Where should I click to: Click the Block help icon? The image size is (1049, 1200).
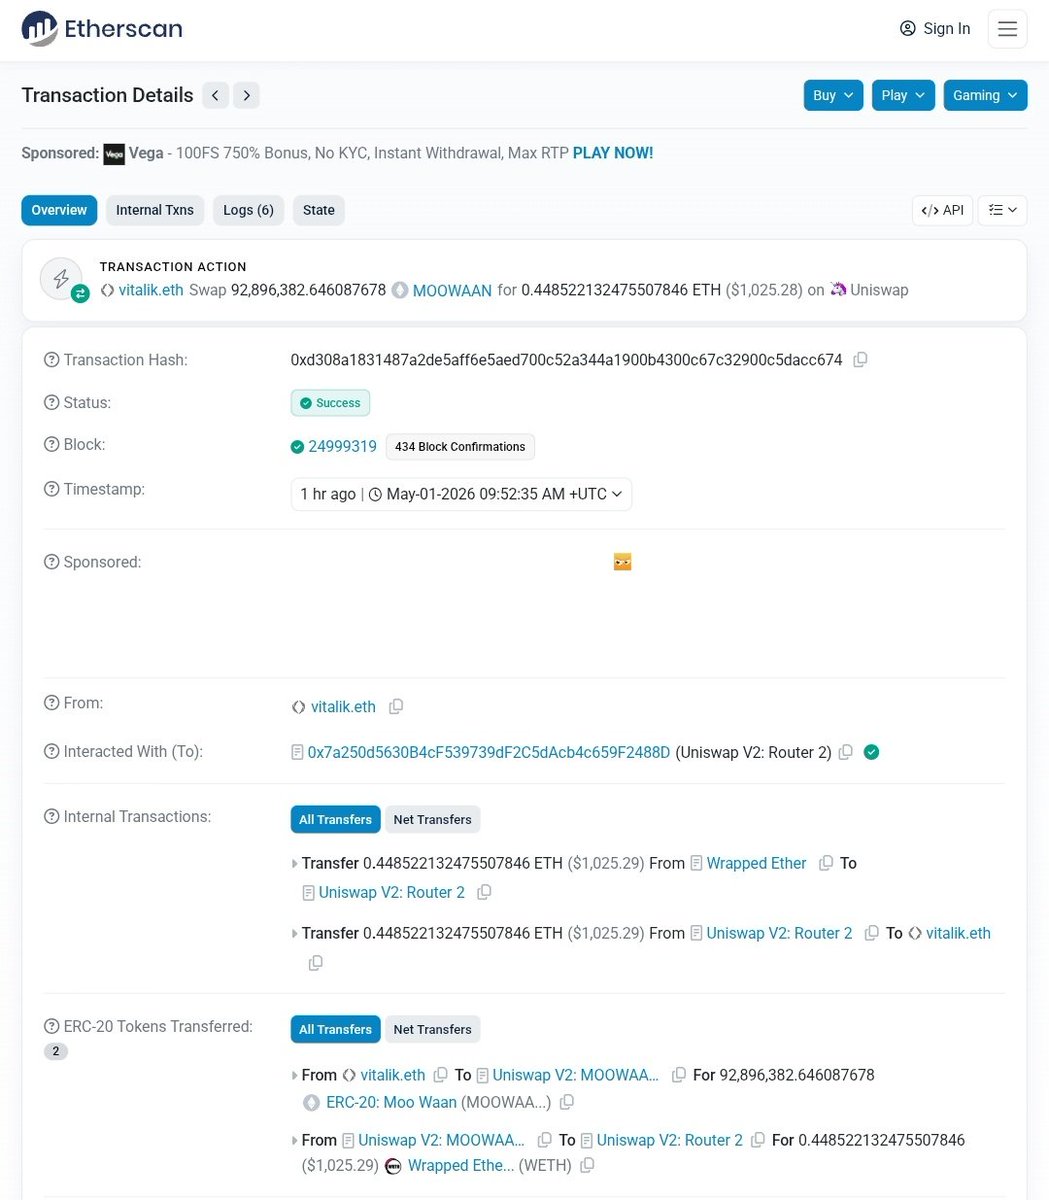click(x=52, y=445)
